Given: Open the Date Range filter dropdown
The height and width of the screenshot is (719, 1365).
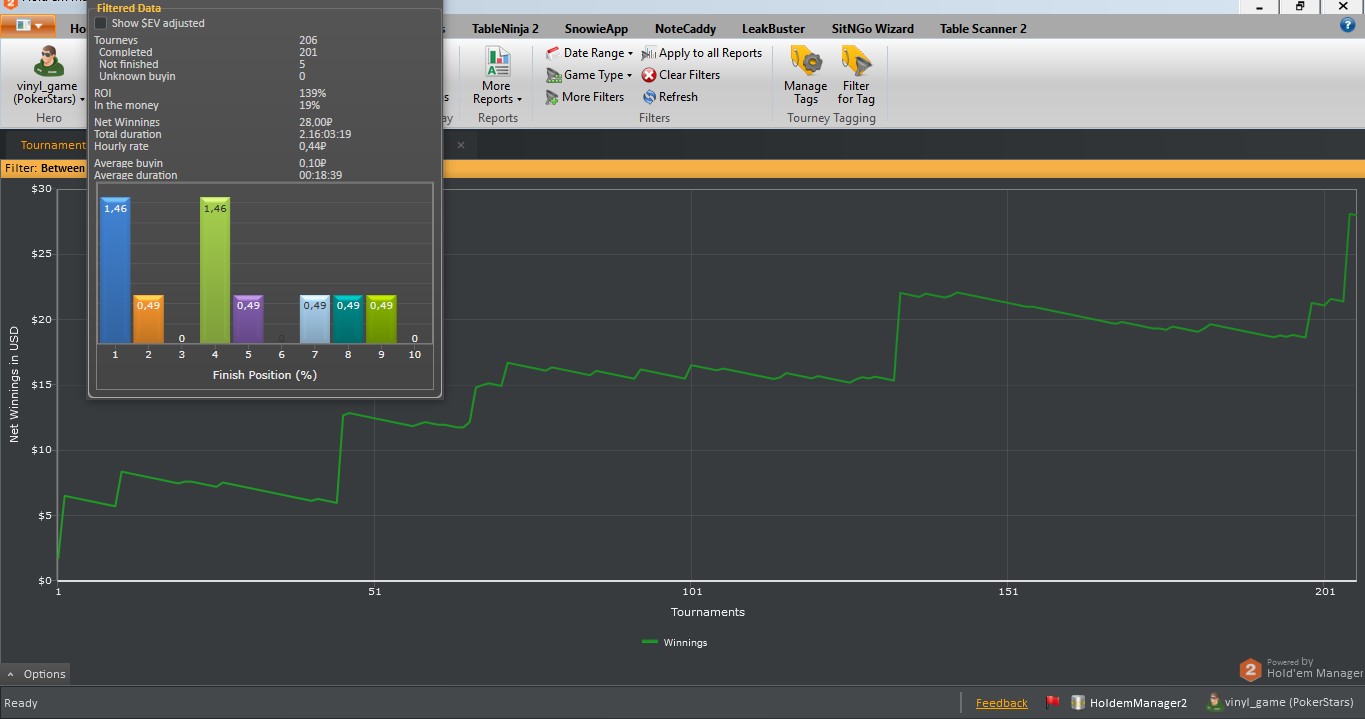Looking at the screenshot, I should [x=590, y=53].
